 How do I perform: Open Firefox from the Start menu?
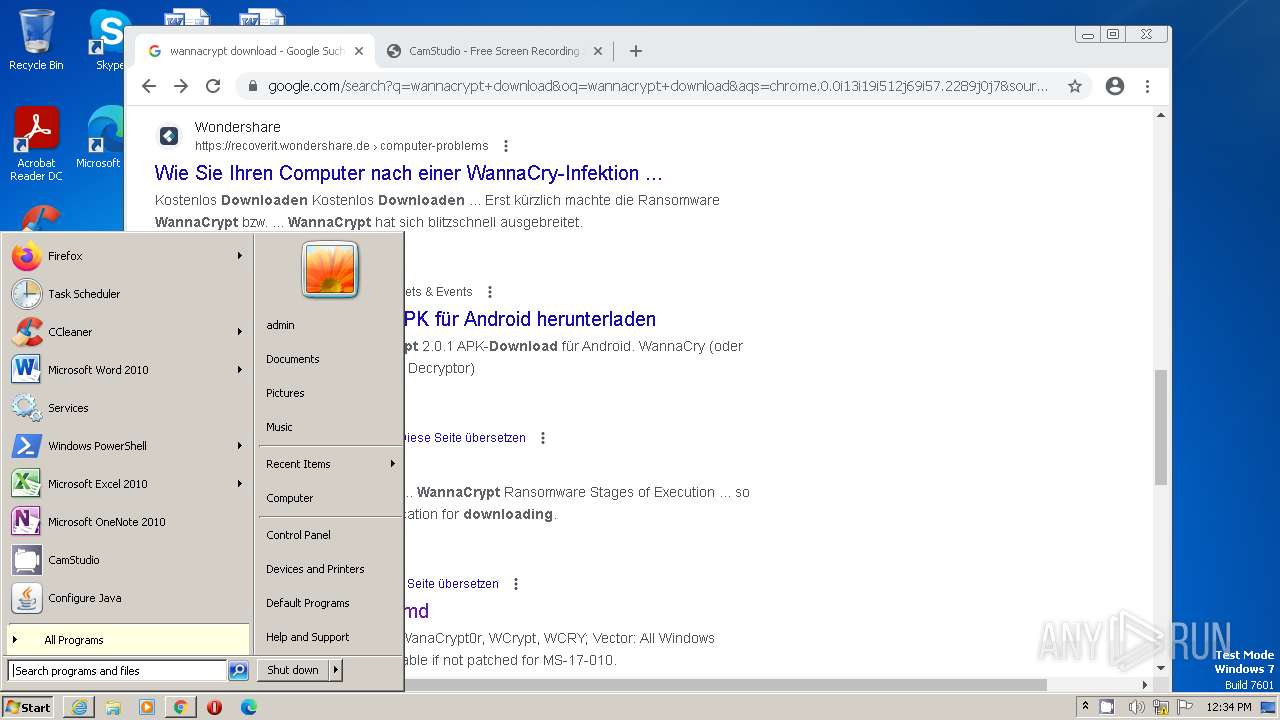coord(128,256)
